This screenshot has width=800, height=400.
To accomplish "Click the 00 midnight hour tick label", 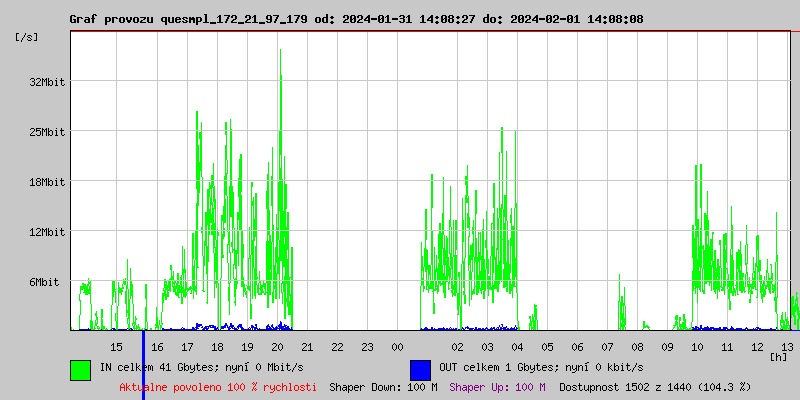I will click(397, 347).
